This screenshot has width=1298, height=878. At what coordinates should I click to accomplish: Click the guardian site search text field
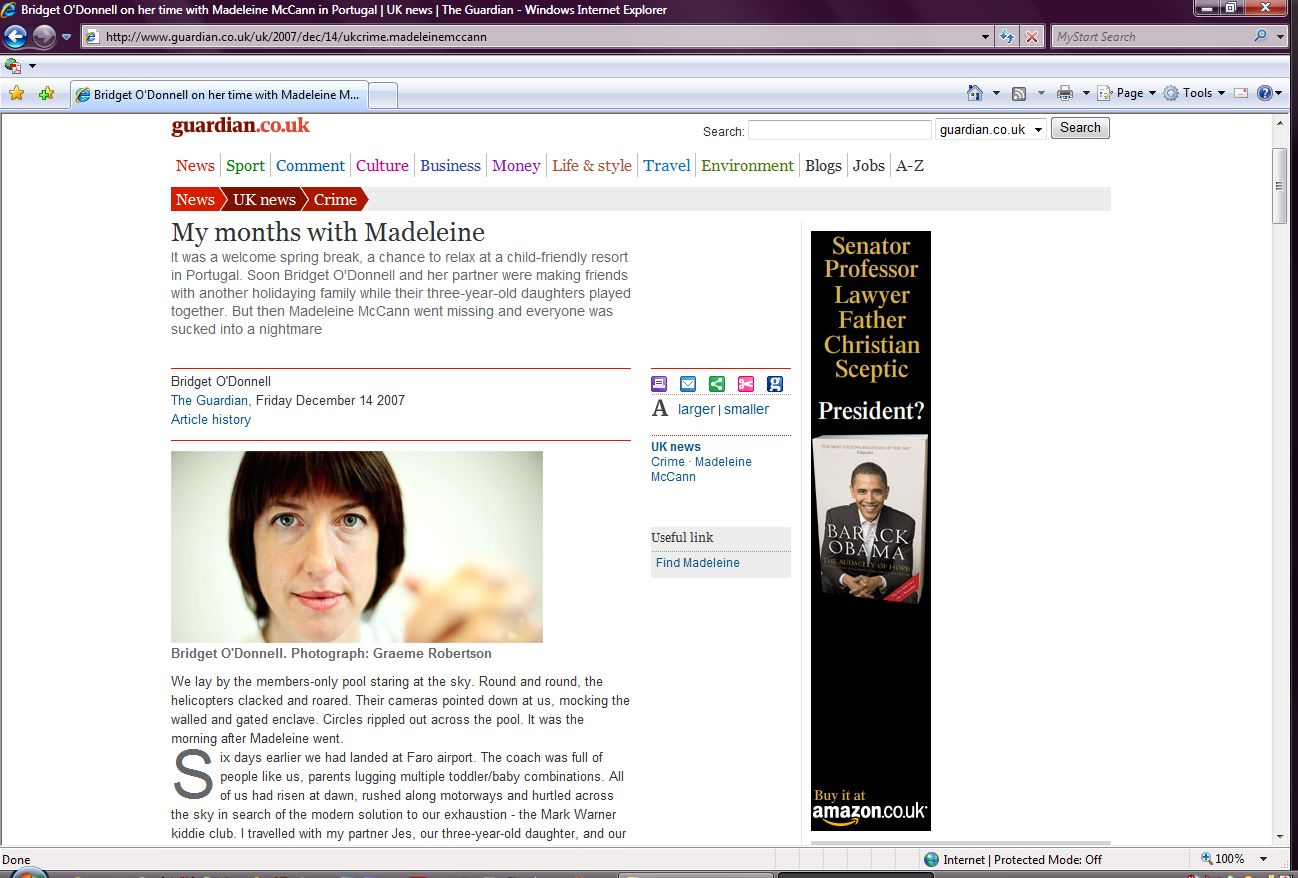click(839, 130)
